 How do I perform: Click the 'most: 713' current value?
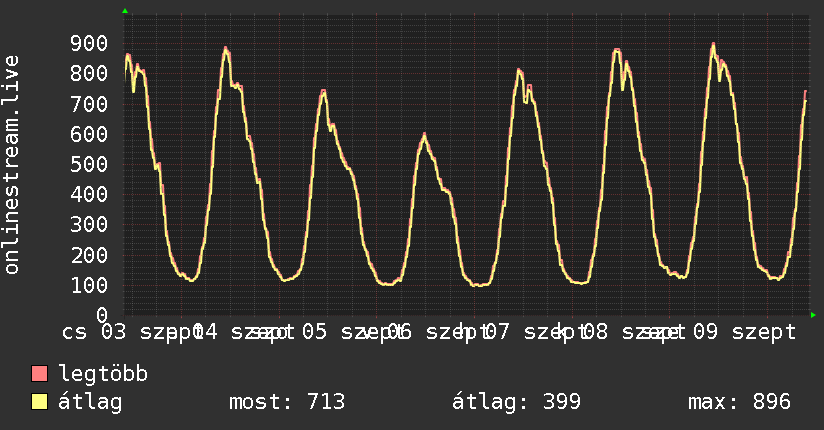[287, 402]
